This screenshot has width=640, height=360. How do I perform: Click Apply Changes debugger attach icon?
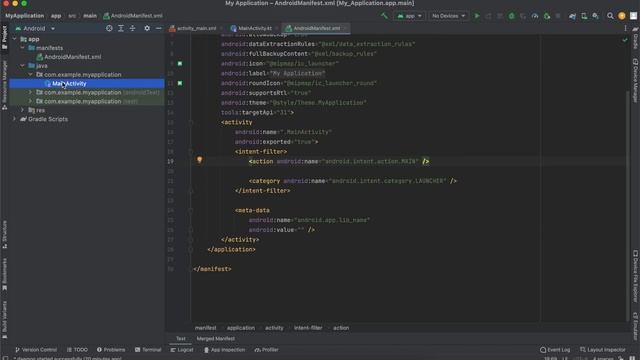(x=547, y=16)
